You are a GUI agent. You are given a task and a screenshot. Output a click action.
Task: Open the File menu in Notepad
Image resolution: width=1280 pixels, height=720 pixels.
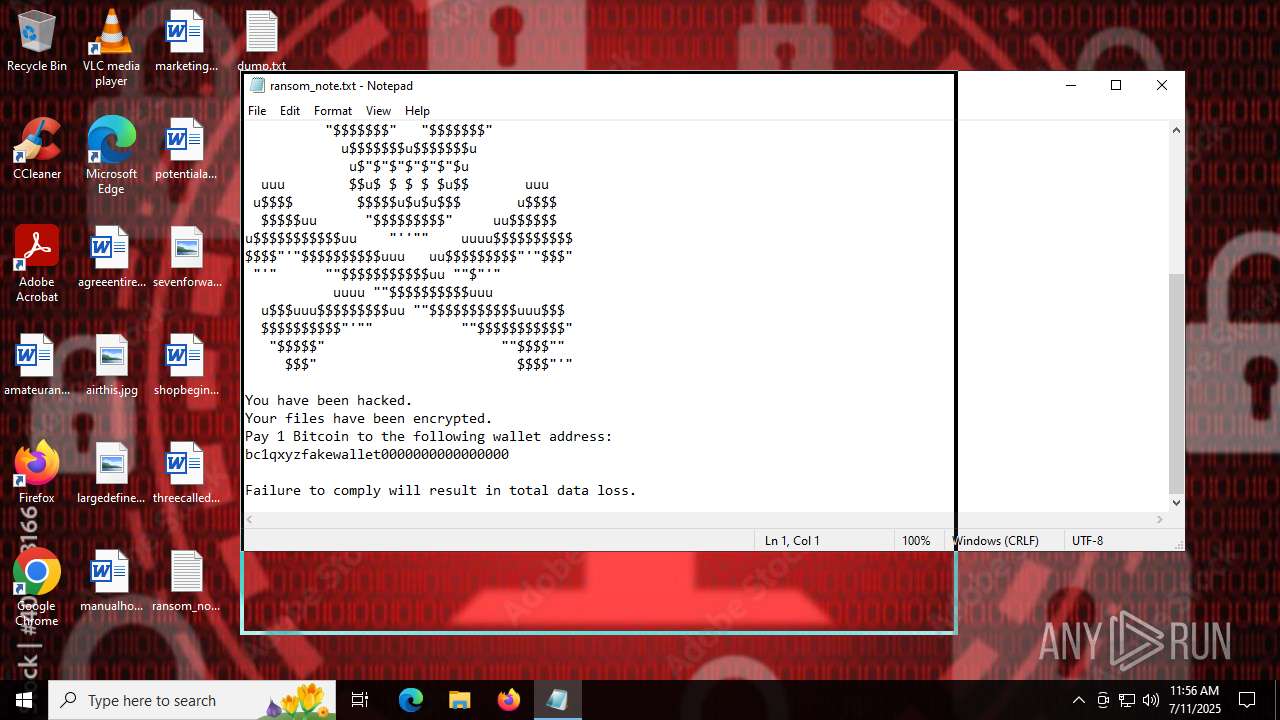tap(257, 111)
